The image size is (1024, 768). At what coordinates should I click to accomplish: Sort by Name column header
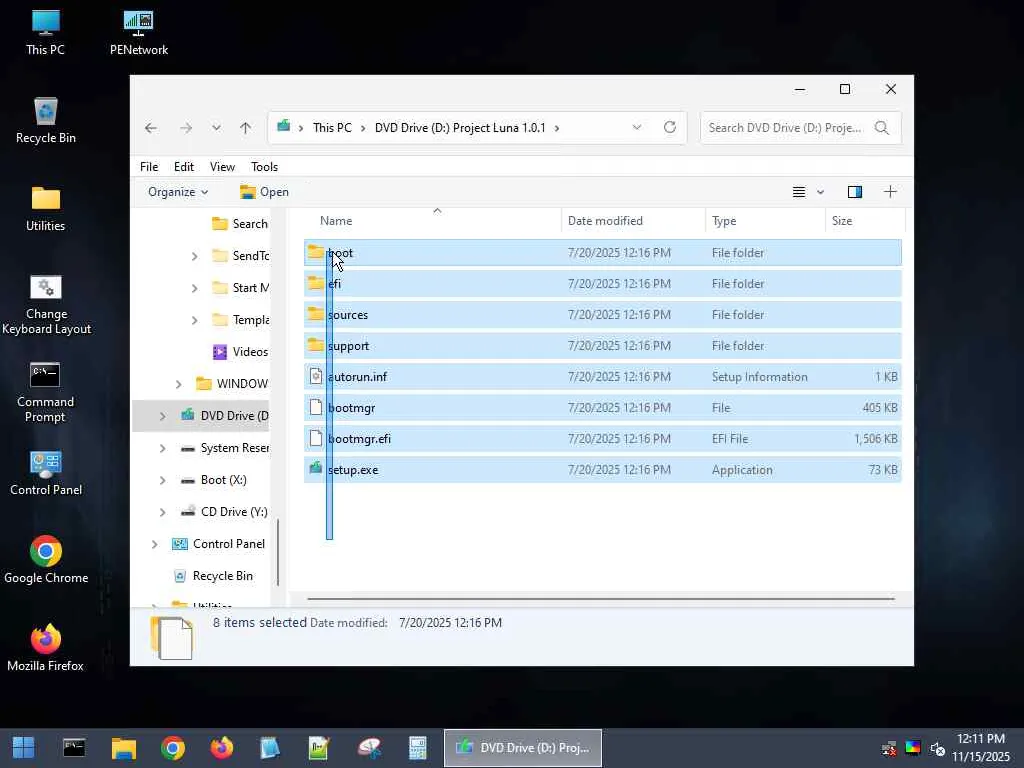432,221
